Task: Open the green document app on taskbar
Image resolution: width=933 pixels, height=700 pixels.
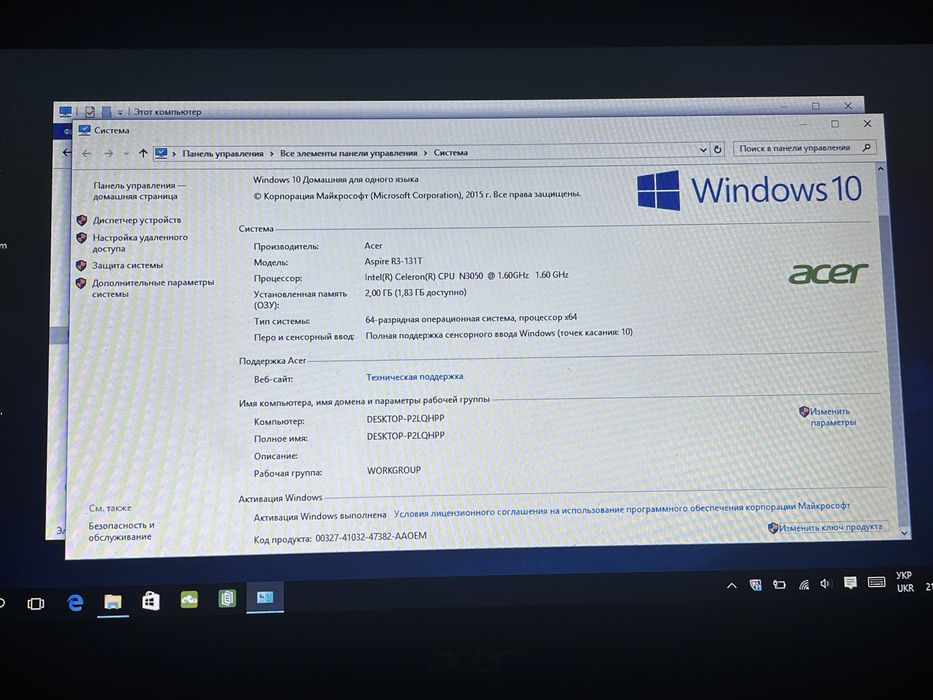Action: tap(227, 598)
